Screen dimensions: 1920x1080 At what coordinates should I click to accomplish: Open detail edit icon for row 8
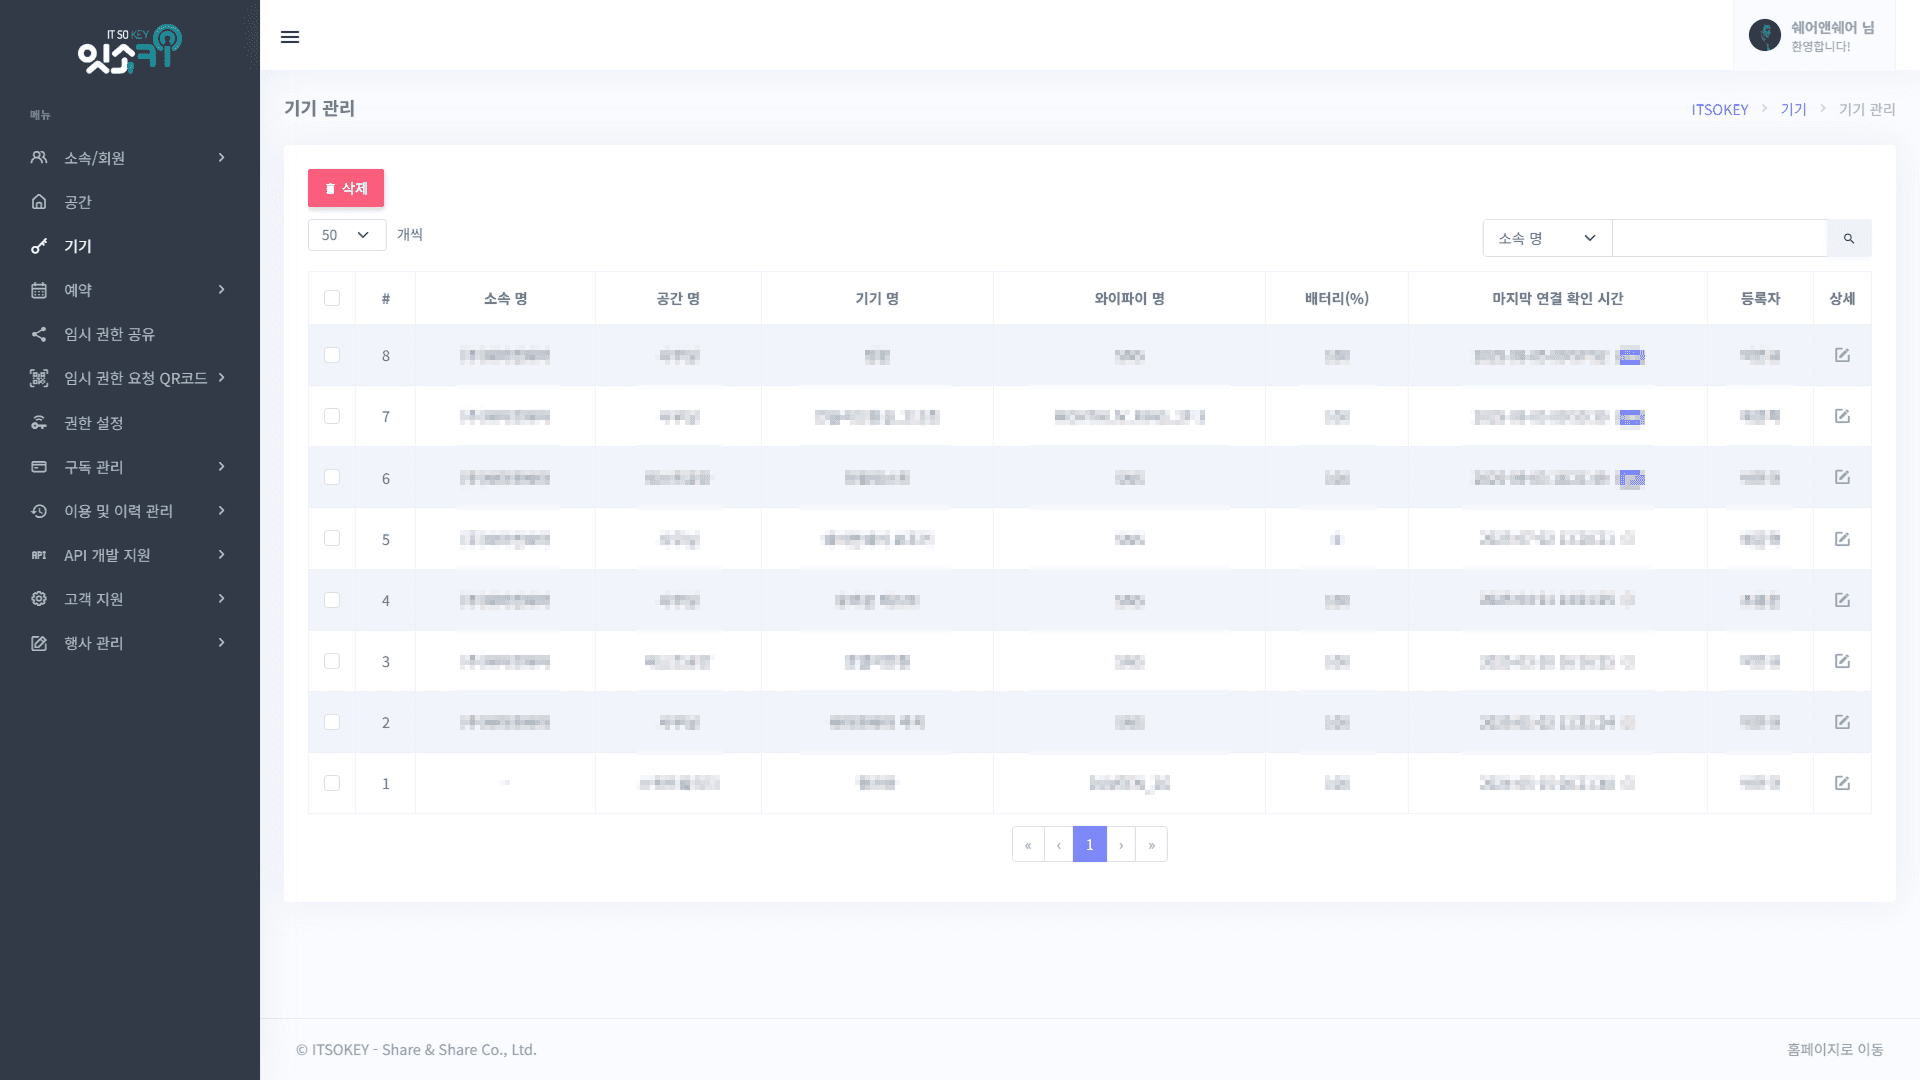[1842, 355]
